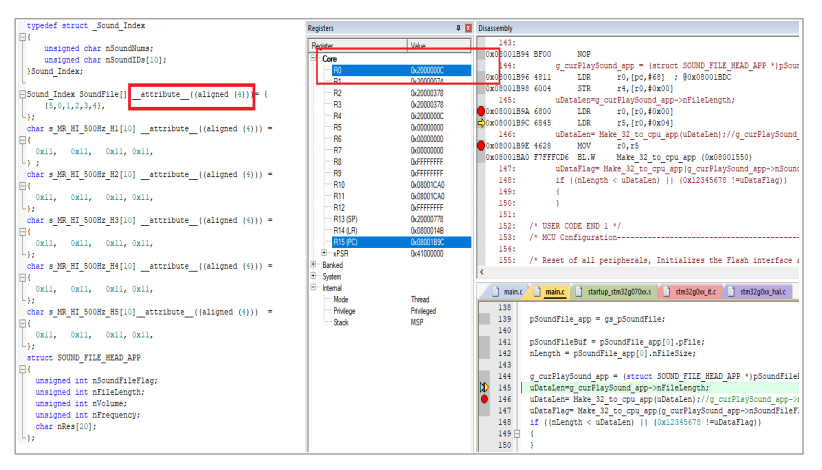Click current-instruction arrow at address 0x08001B9C
Screen dimensions: 822x470
click(x=479, y=123)
